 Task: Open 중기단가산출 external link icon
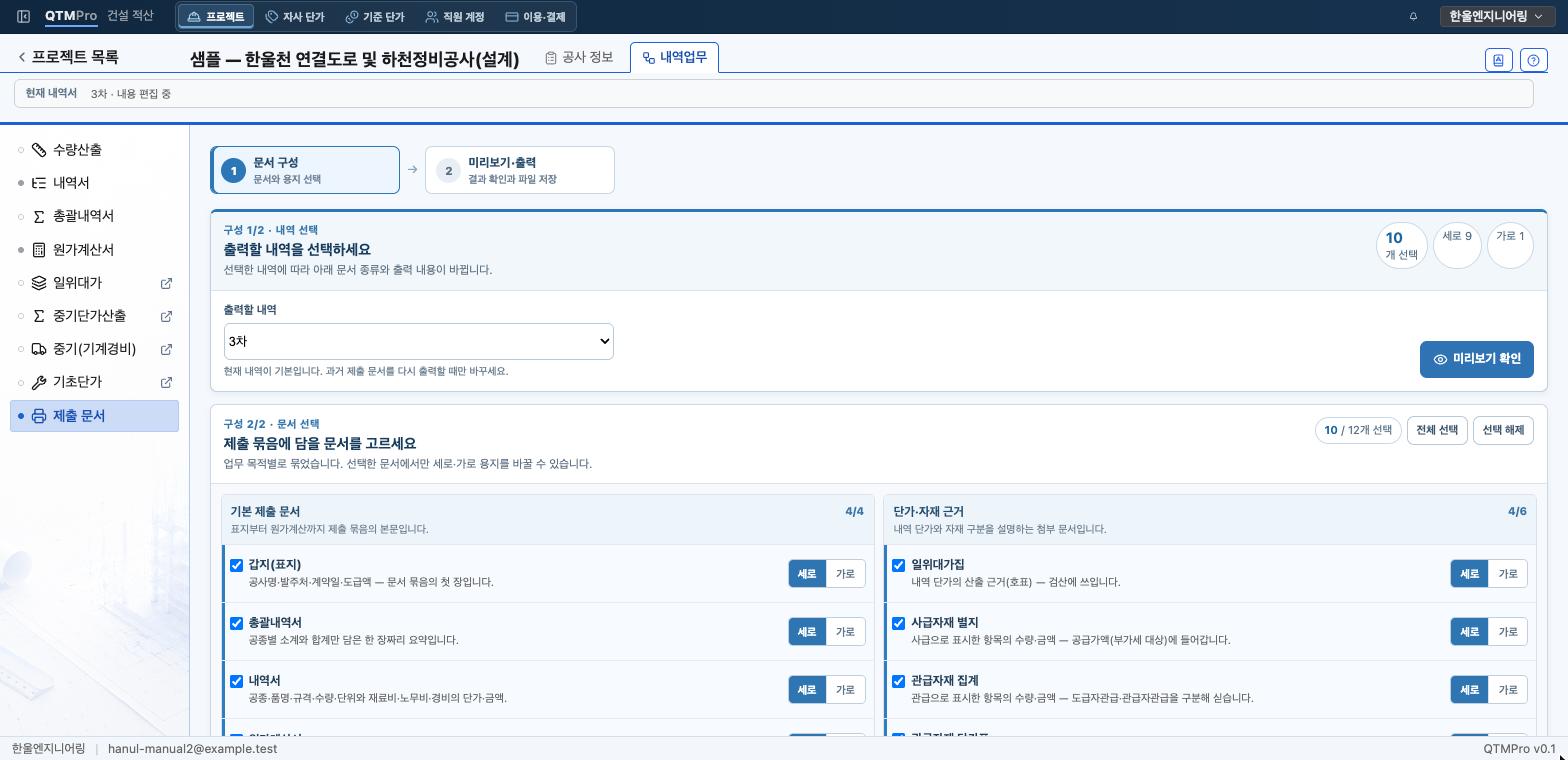(166, 316)
